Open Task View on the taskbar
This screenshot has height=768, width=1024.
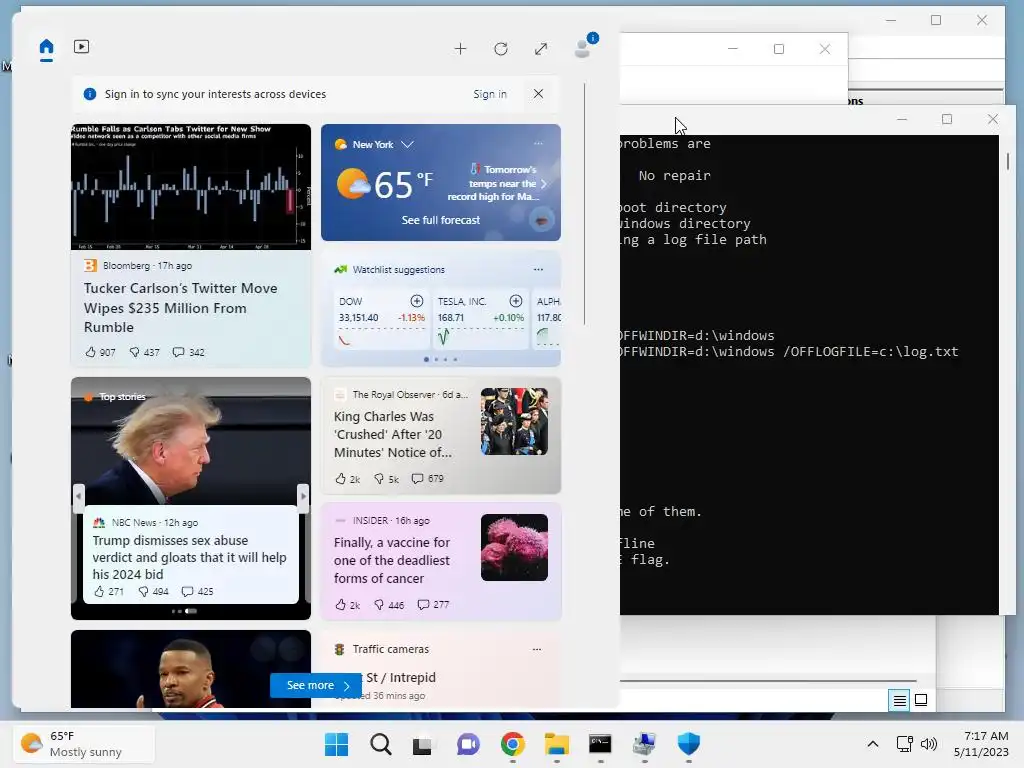tap(423, 744)
